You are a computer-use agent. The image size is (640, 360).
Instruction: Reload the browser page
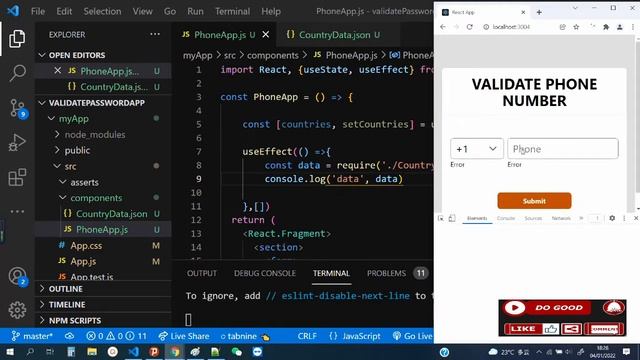[x=470, y=27]
